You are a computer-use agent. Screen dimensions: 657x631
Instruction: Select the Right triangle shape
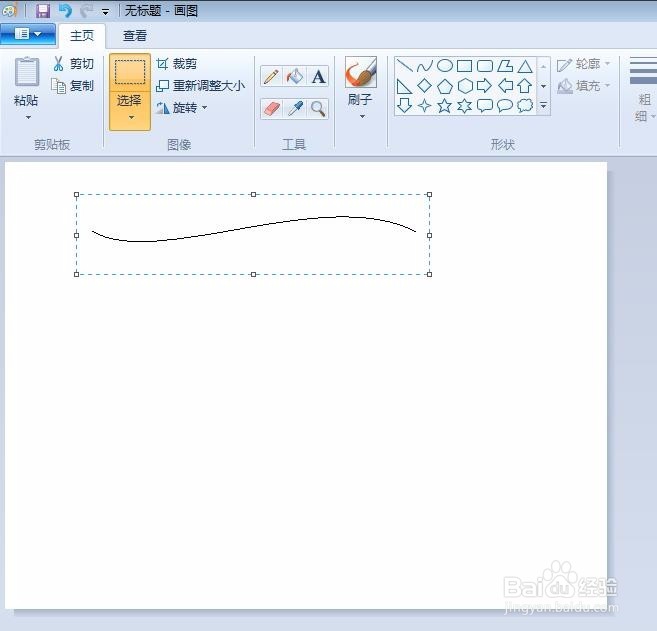(x=404, y=86)
